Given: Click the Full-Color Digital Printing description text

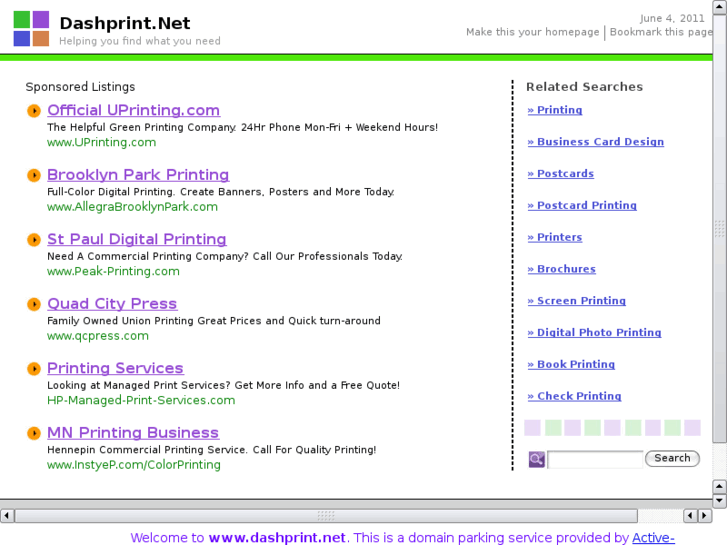Looking at the screenshot, I should click(x=221, y=192).
